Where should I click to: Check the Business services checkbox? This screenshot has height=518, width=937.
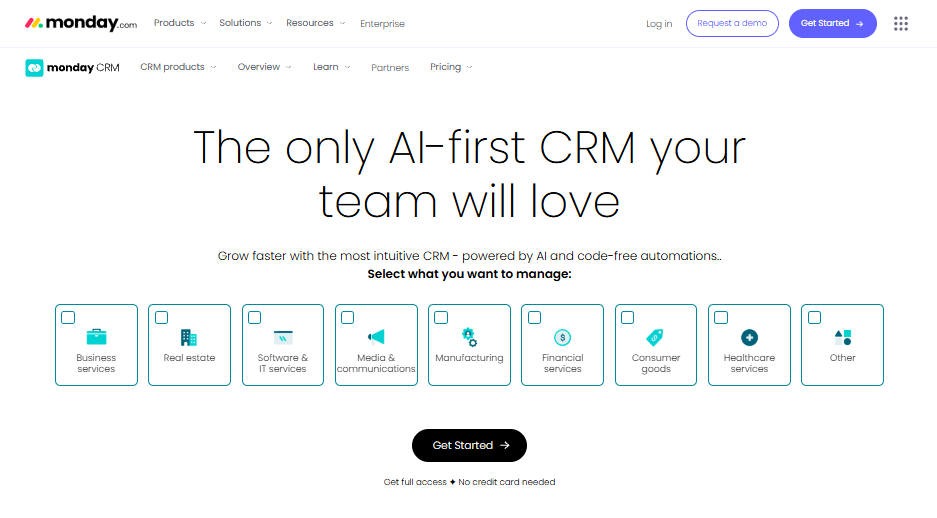tap(68, 317)
